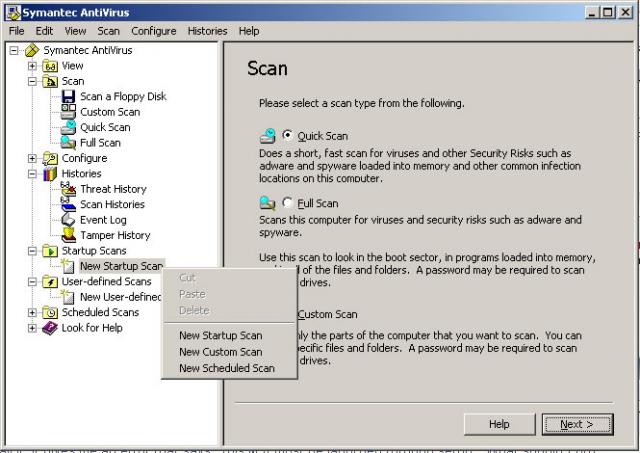Select Event Log tree label
Image resolution: width=640 pixels, height=453 pixels.
pos(103,220)
